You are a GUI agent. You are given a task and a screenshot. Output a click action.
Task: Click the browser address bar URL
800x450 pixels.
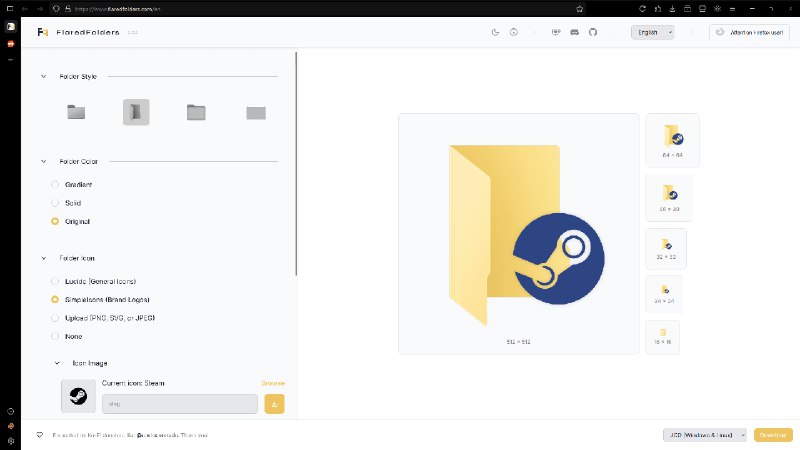coord(117,9)
